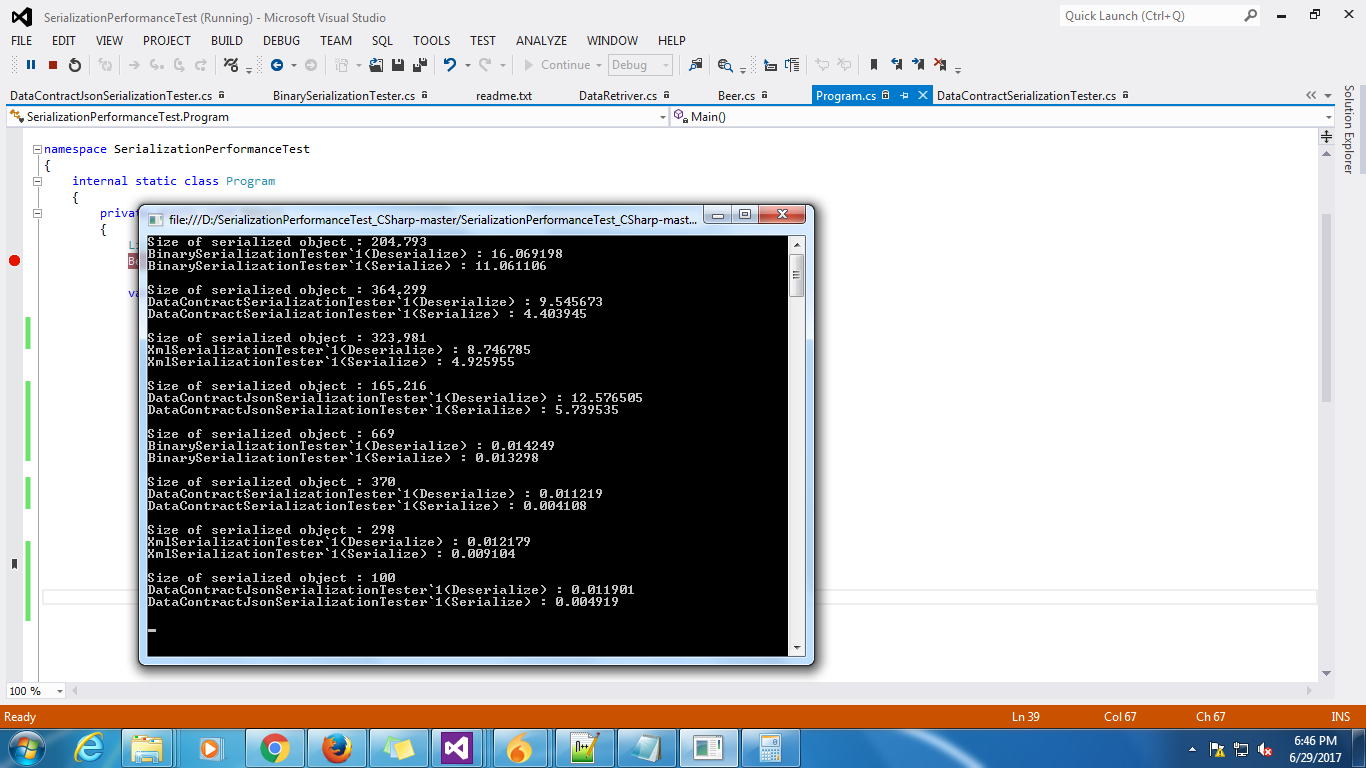
Task: Go to the next bookmark
Action: tap(918, 65)
